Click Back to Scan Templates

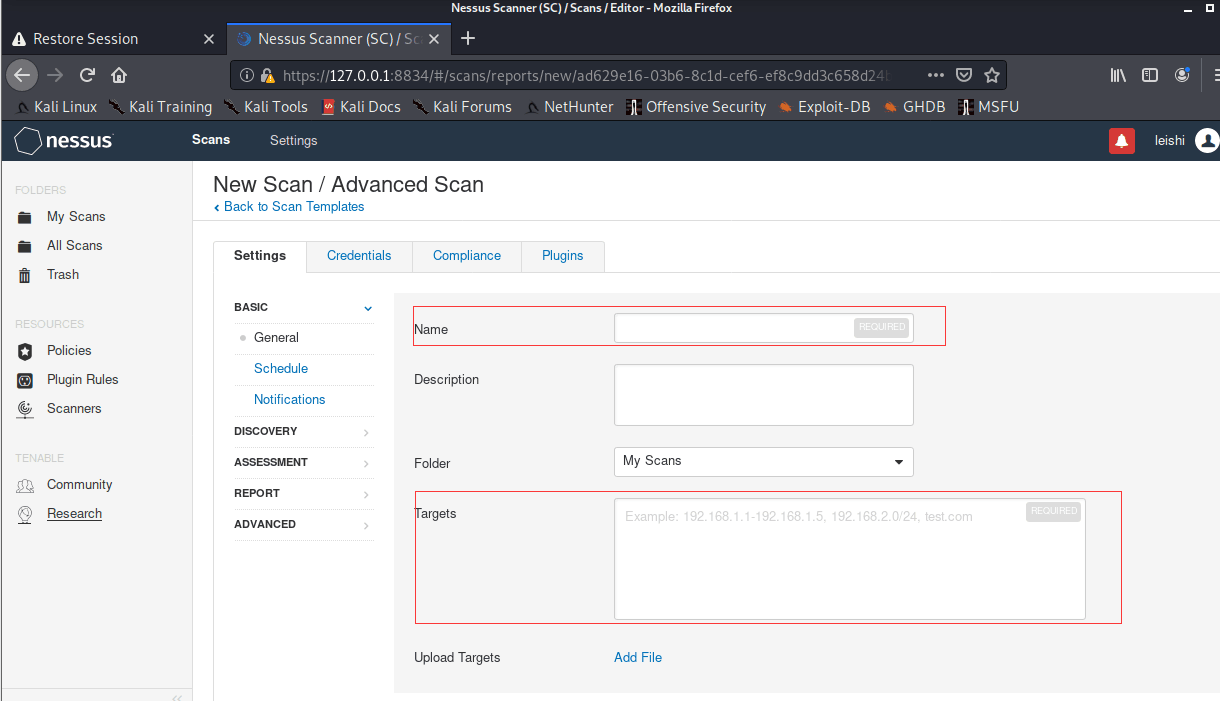(x=289, y=207)
